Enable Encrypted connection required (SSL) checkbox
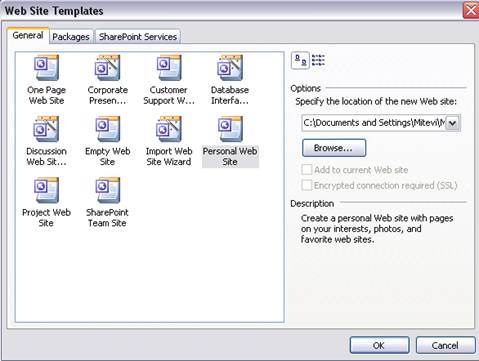 (x=307, y=185)
